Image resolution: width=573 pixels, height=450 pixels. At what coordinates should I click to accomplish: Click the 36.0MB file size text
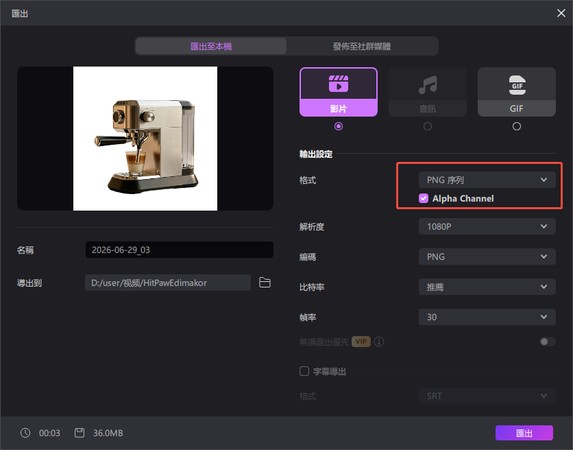click(x=108, y=433)
